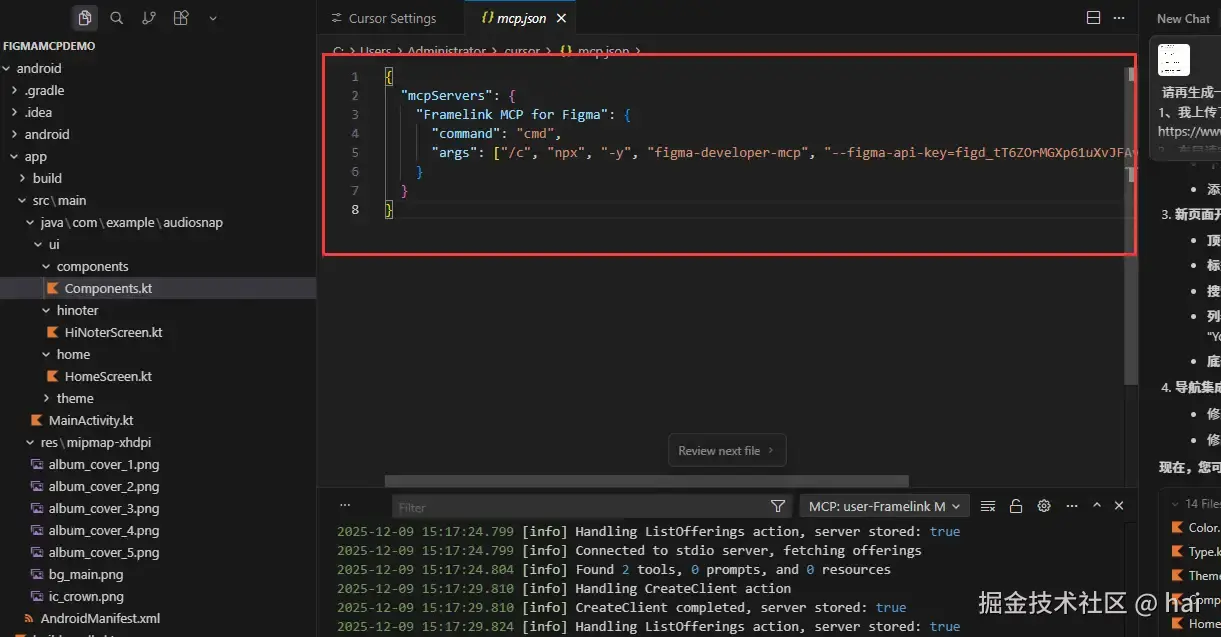Screen dimensions: 1221x637
Task: Close the mcp.json tab
Action: tap(561, 18)
